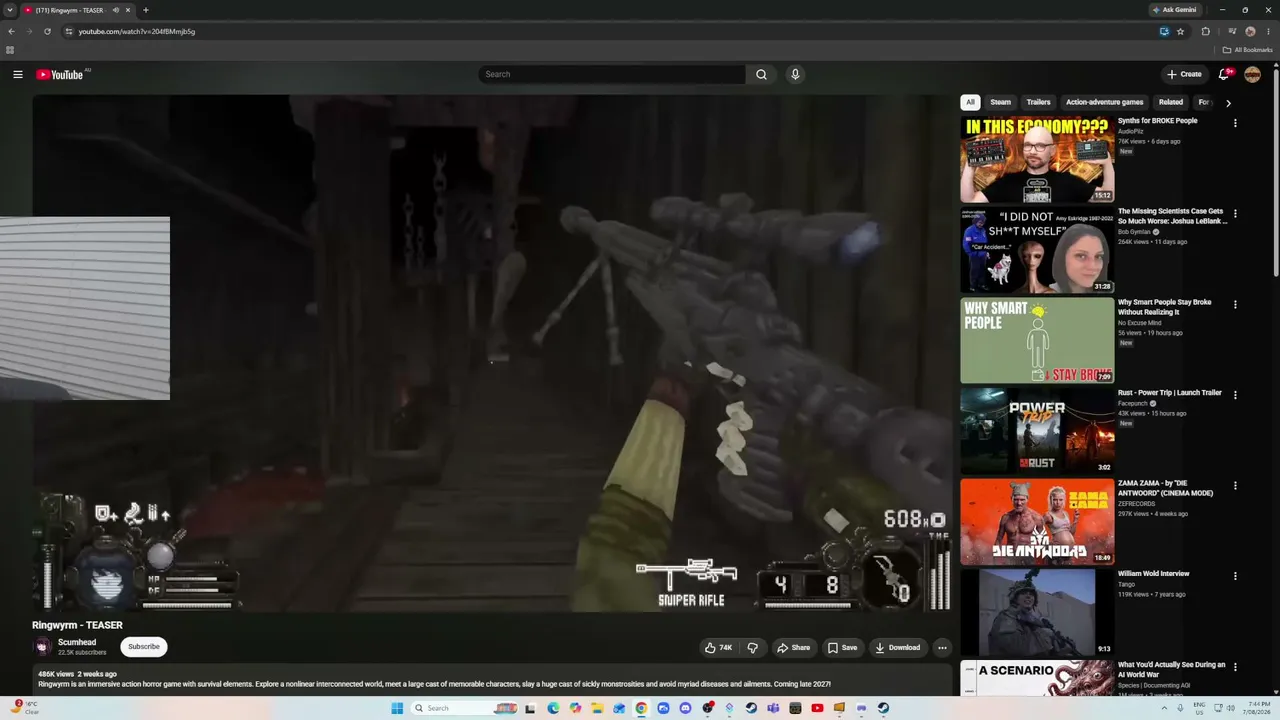This screenshot has width=1280, height=720.
Task: Open the taskbar weather widget
Action: pyautogui.click(x=24, y=708)
